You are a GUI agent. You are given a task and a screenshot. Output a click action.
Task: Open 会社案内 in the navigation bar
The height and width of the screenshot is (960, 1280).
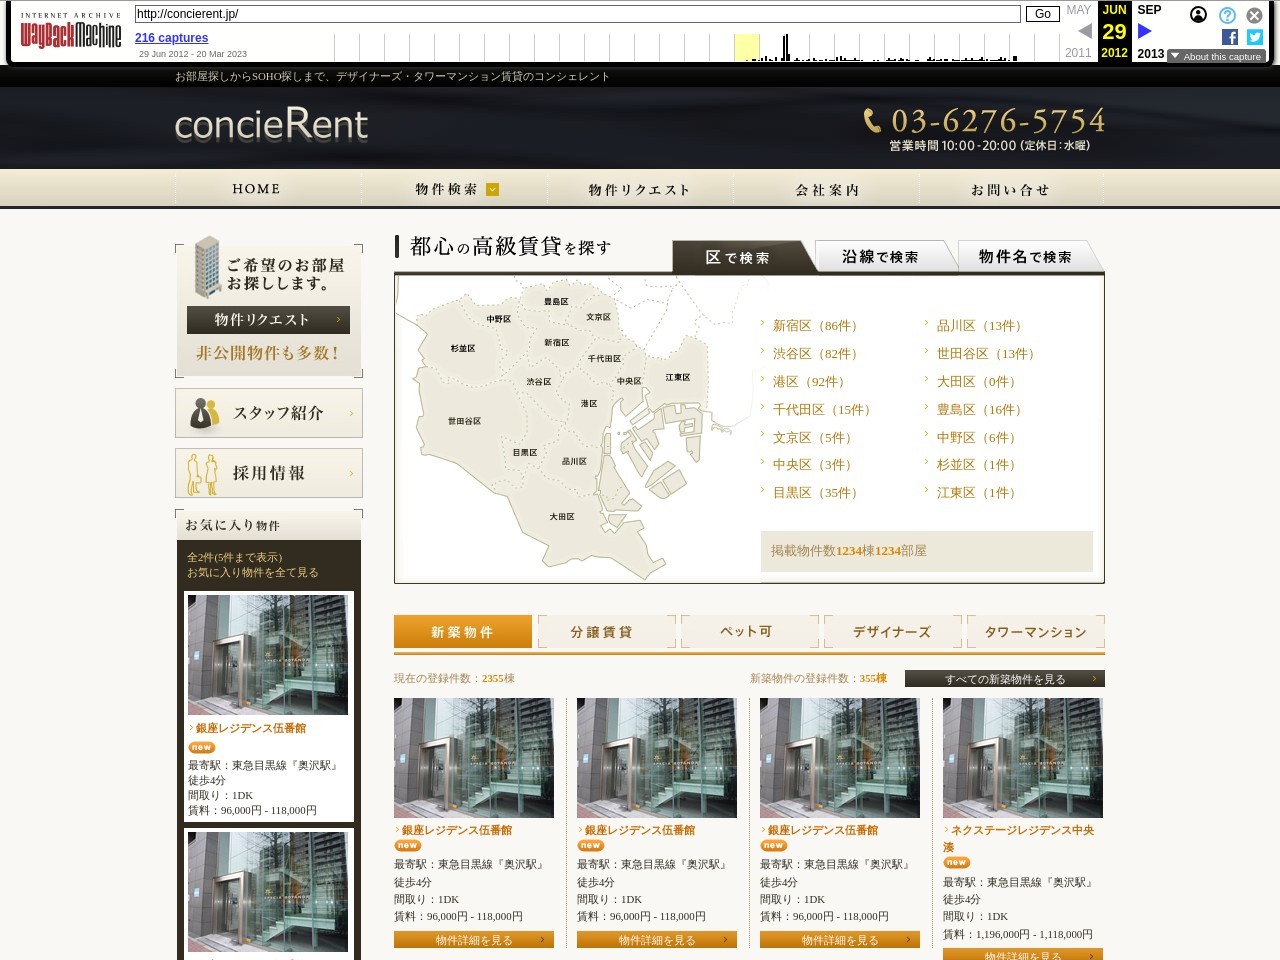(x=827, y=189)
